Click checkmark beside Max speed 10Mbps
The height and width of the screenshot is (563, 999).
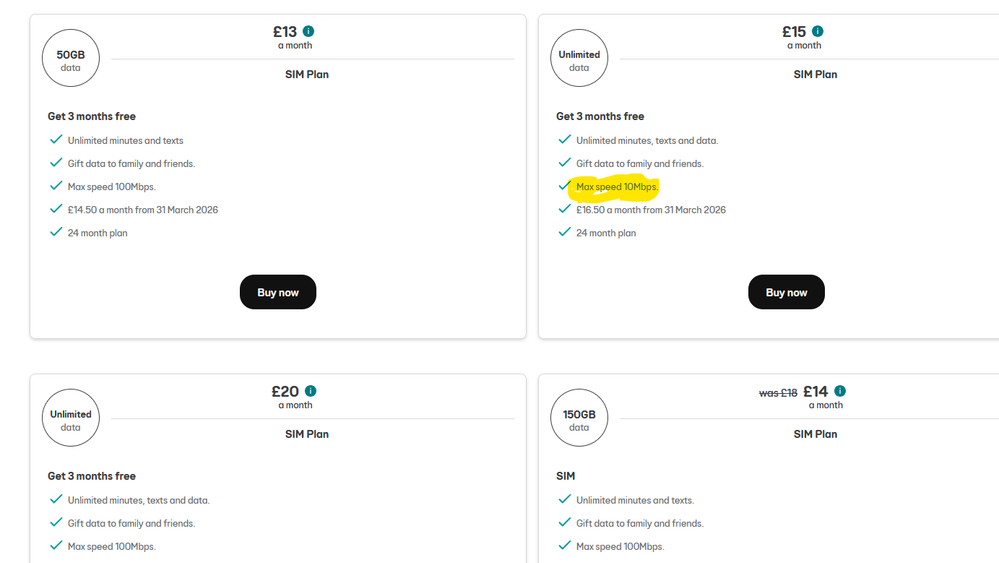(565, 186)
